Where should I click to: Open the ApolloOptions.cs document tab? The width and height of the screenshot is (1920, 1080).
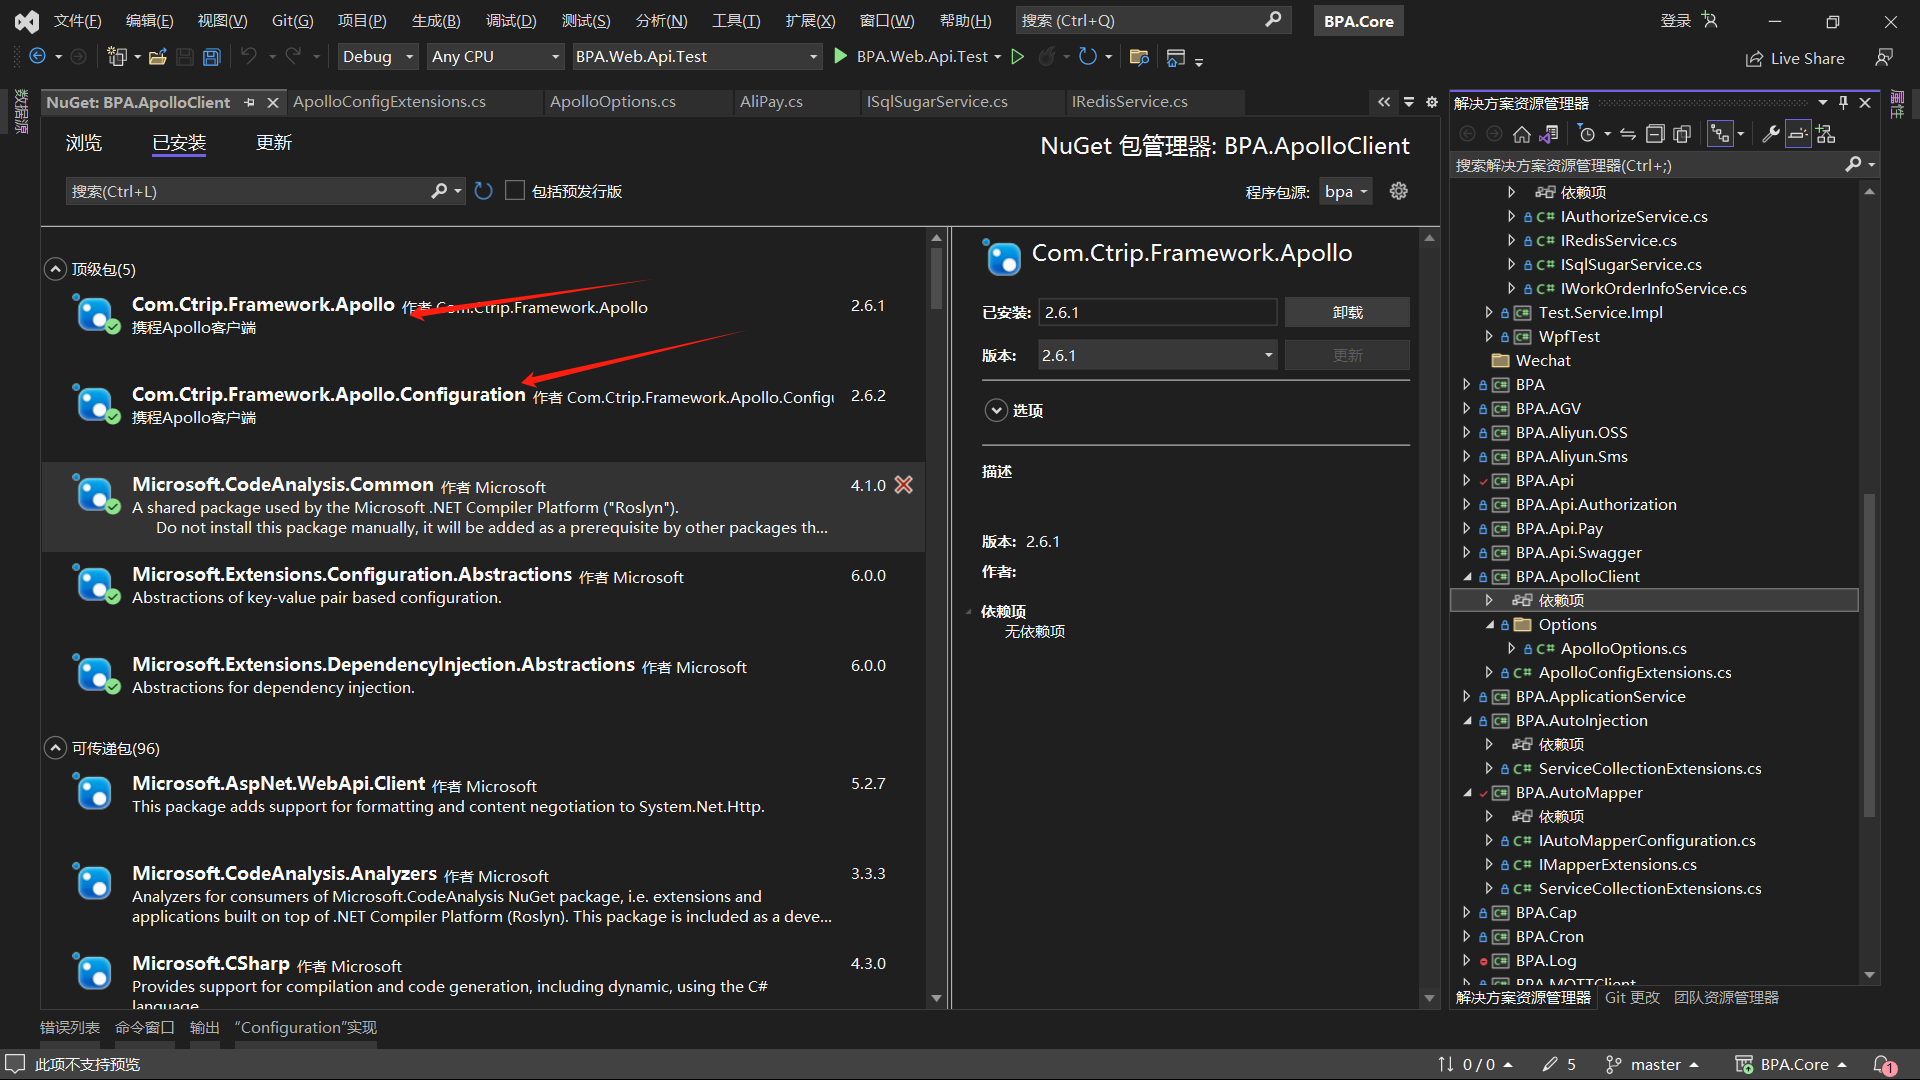pos(612,102)
